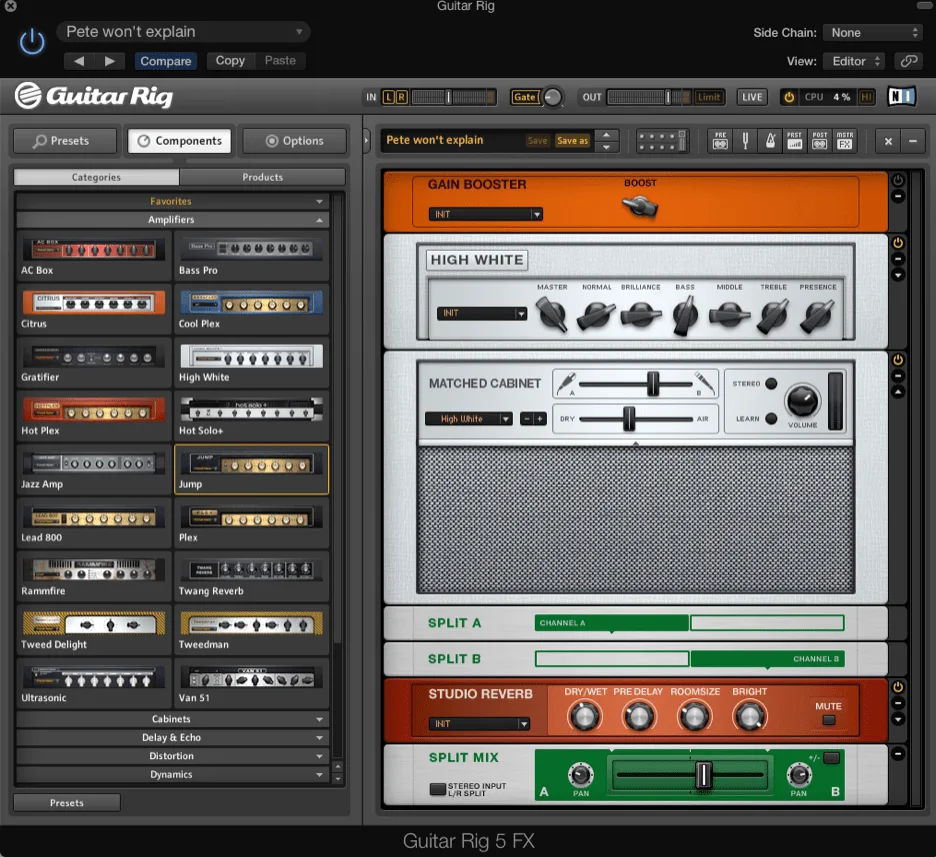The width and height of the screenshot is (936, 857).
Task: Click the Copy button
Action: (230, 61)
